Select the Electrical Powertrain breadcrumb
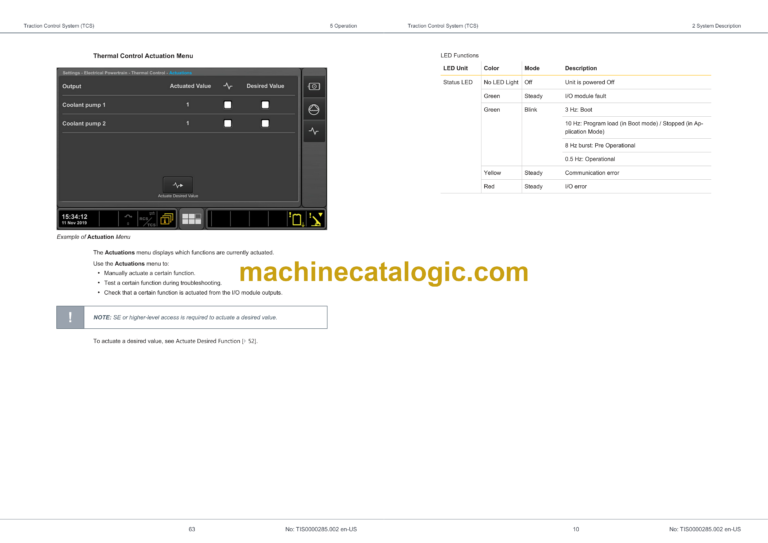Viewport: 768px width, 543px height. coord(105,73)
